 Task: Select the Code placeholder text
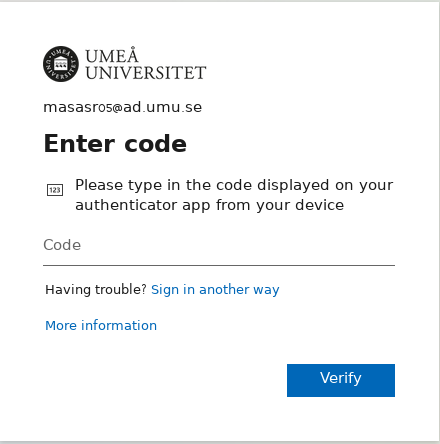click(x=62, y=245)
